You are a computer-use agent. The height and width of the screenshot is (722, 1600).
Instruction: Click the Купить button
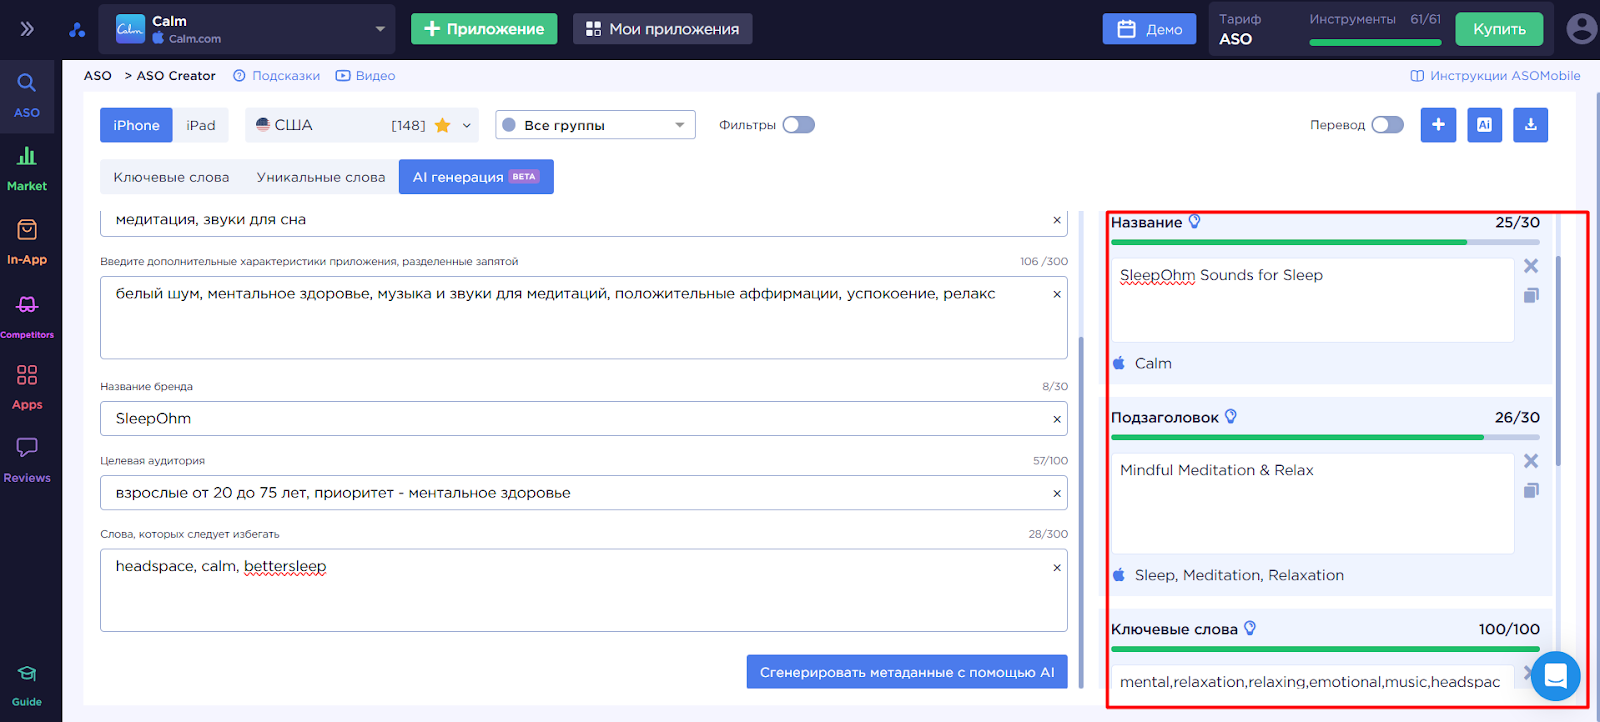click(x=1499, y=29)
